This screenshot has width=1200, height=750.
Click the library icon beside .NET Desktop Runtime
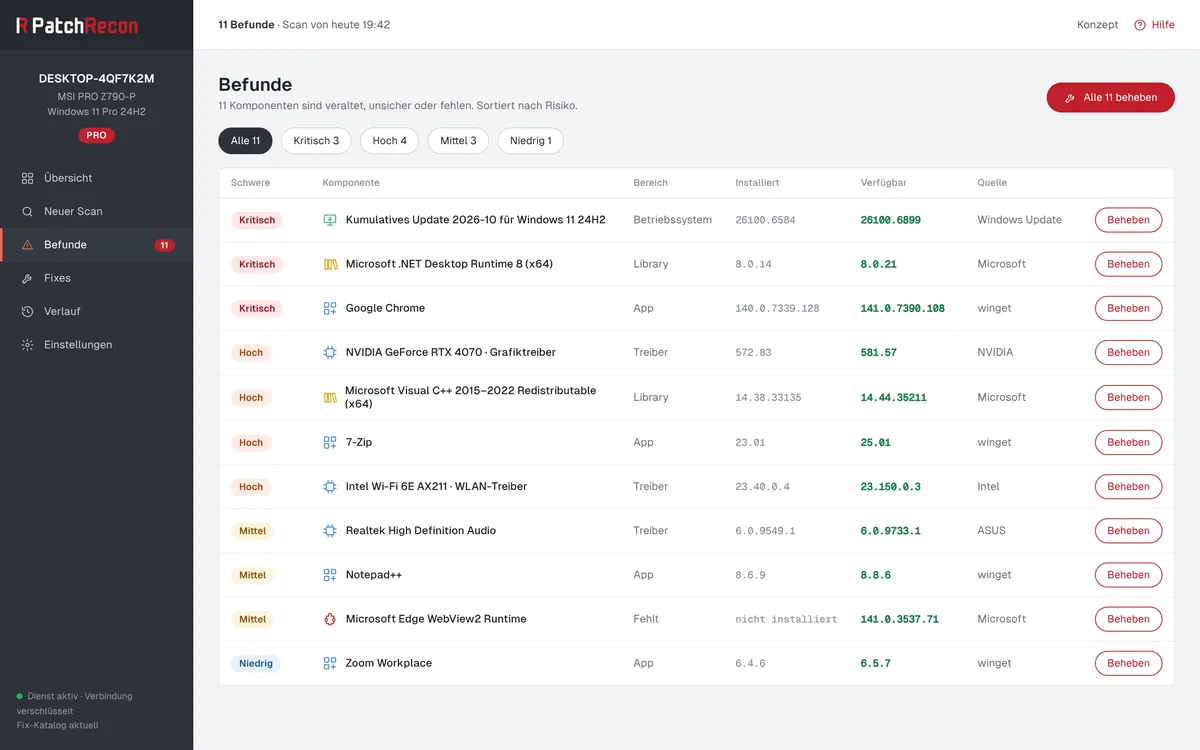(330, 264)
